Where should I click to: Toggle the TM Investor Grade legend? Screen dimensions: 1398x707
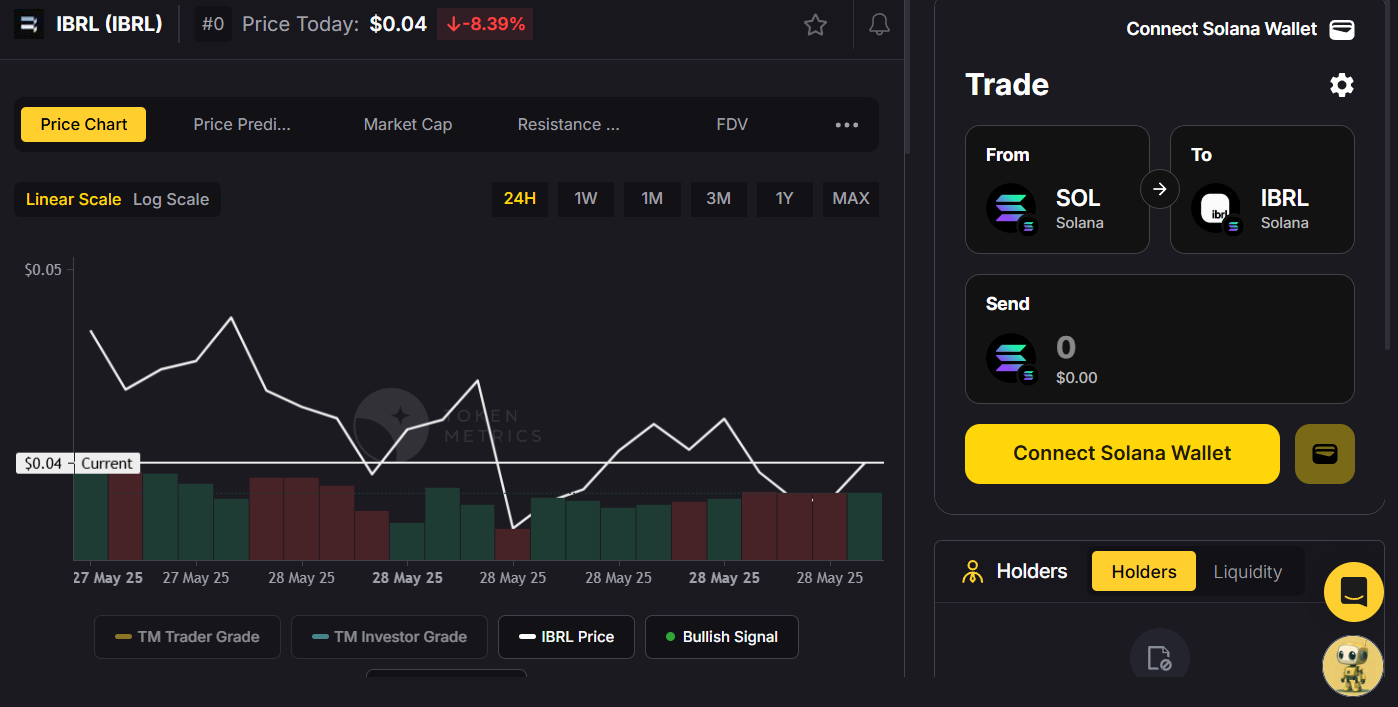(389, 637)
